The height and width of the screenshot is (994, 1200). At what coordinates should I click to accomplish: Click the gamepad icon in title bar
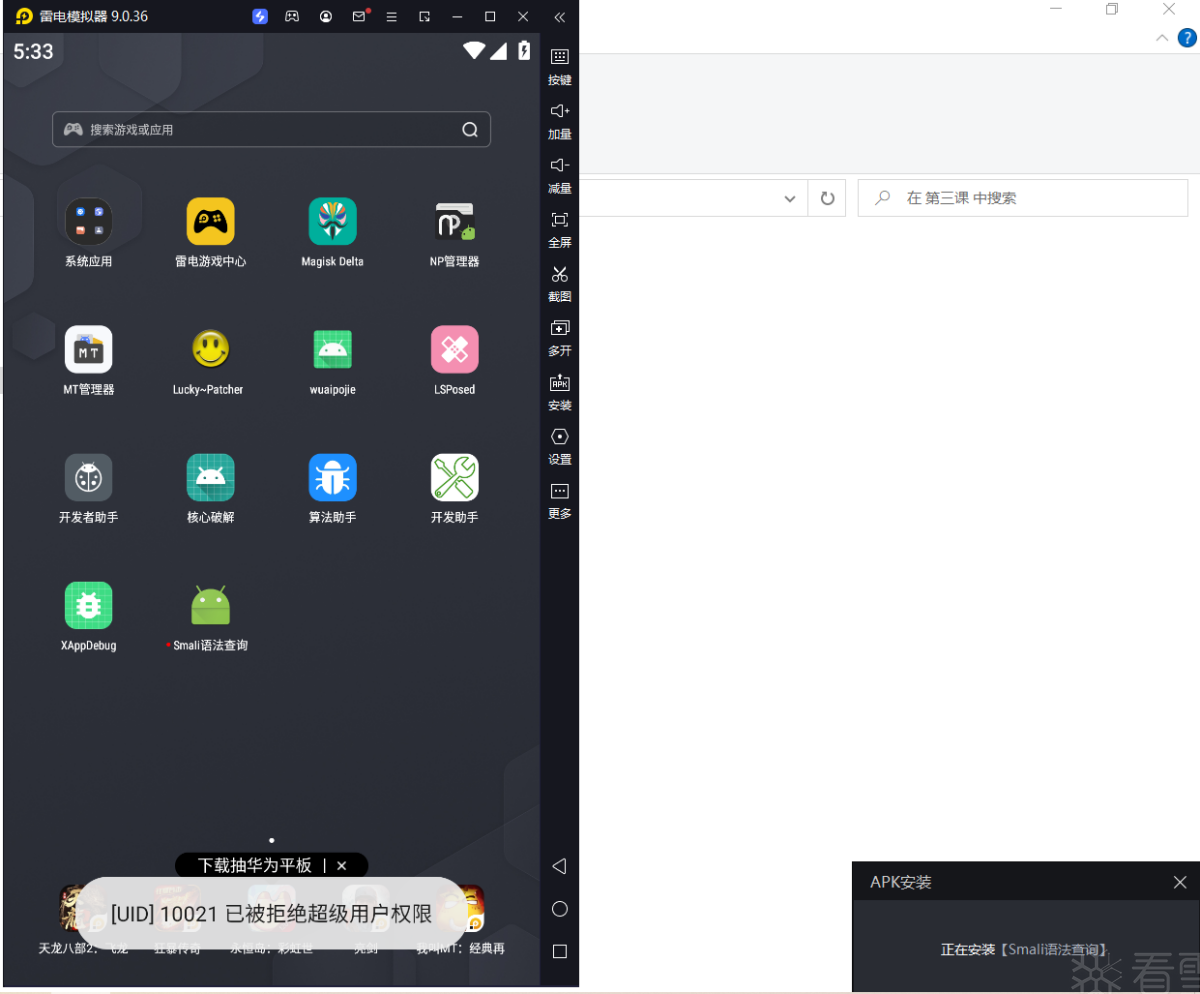292,17
